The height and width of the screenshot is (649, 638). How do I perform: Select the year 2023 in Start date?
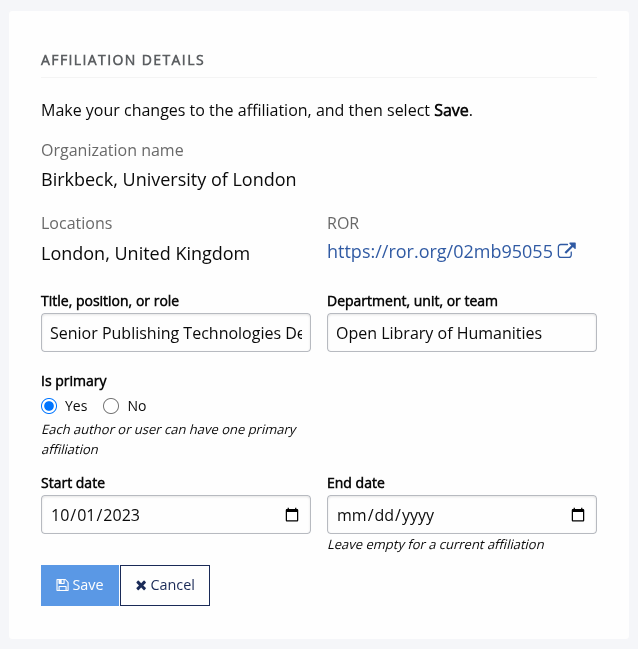[119, 516]
